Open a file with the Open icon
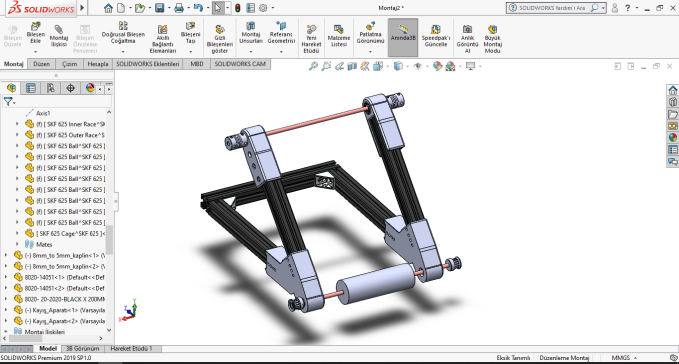The image size is (679, 364). click(x=139, y=8)
